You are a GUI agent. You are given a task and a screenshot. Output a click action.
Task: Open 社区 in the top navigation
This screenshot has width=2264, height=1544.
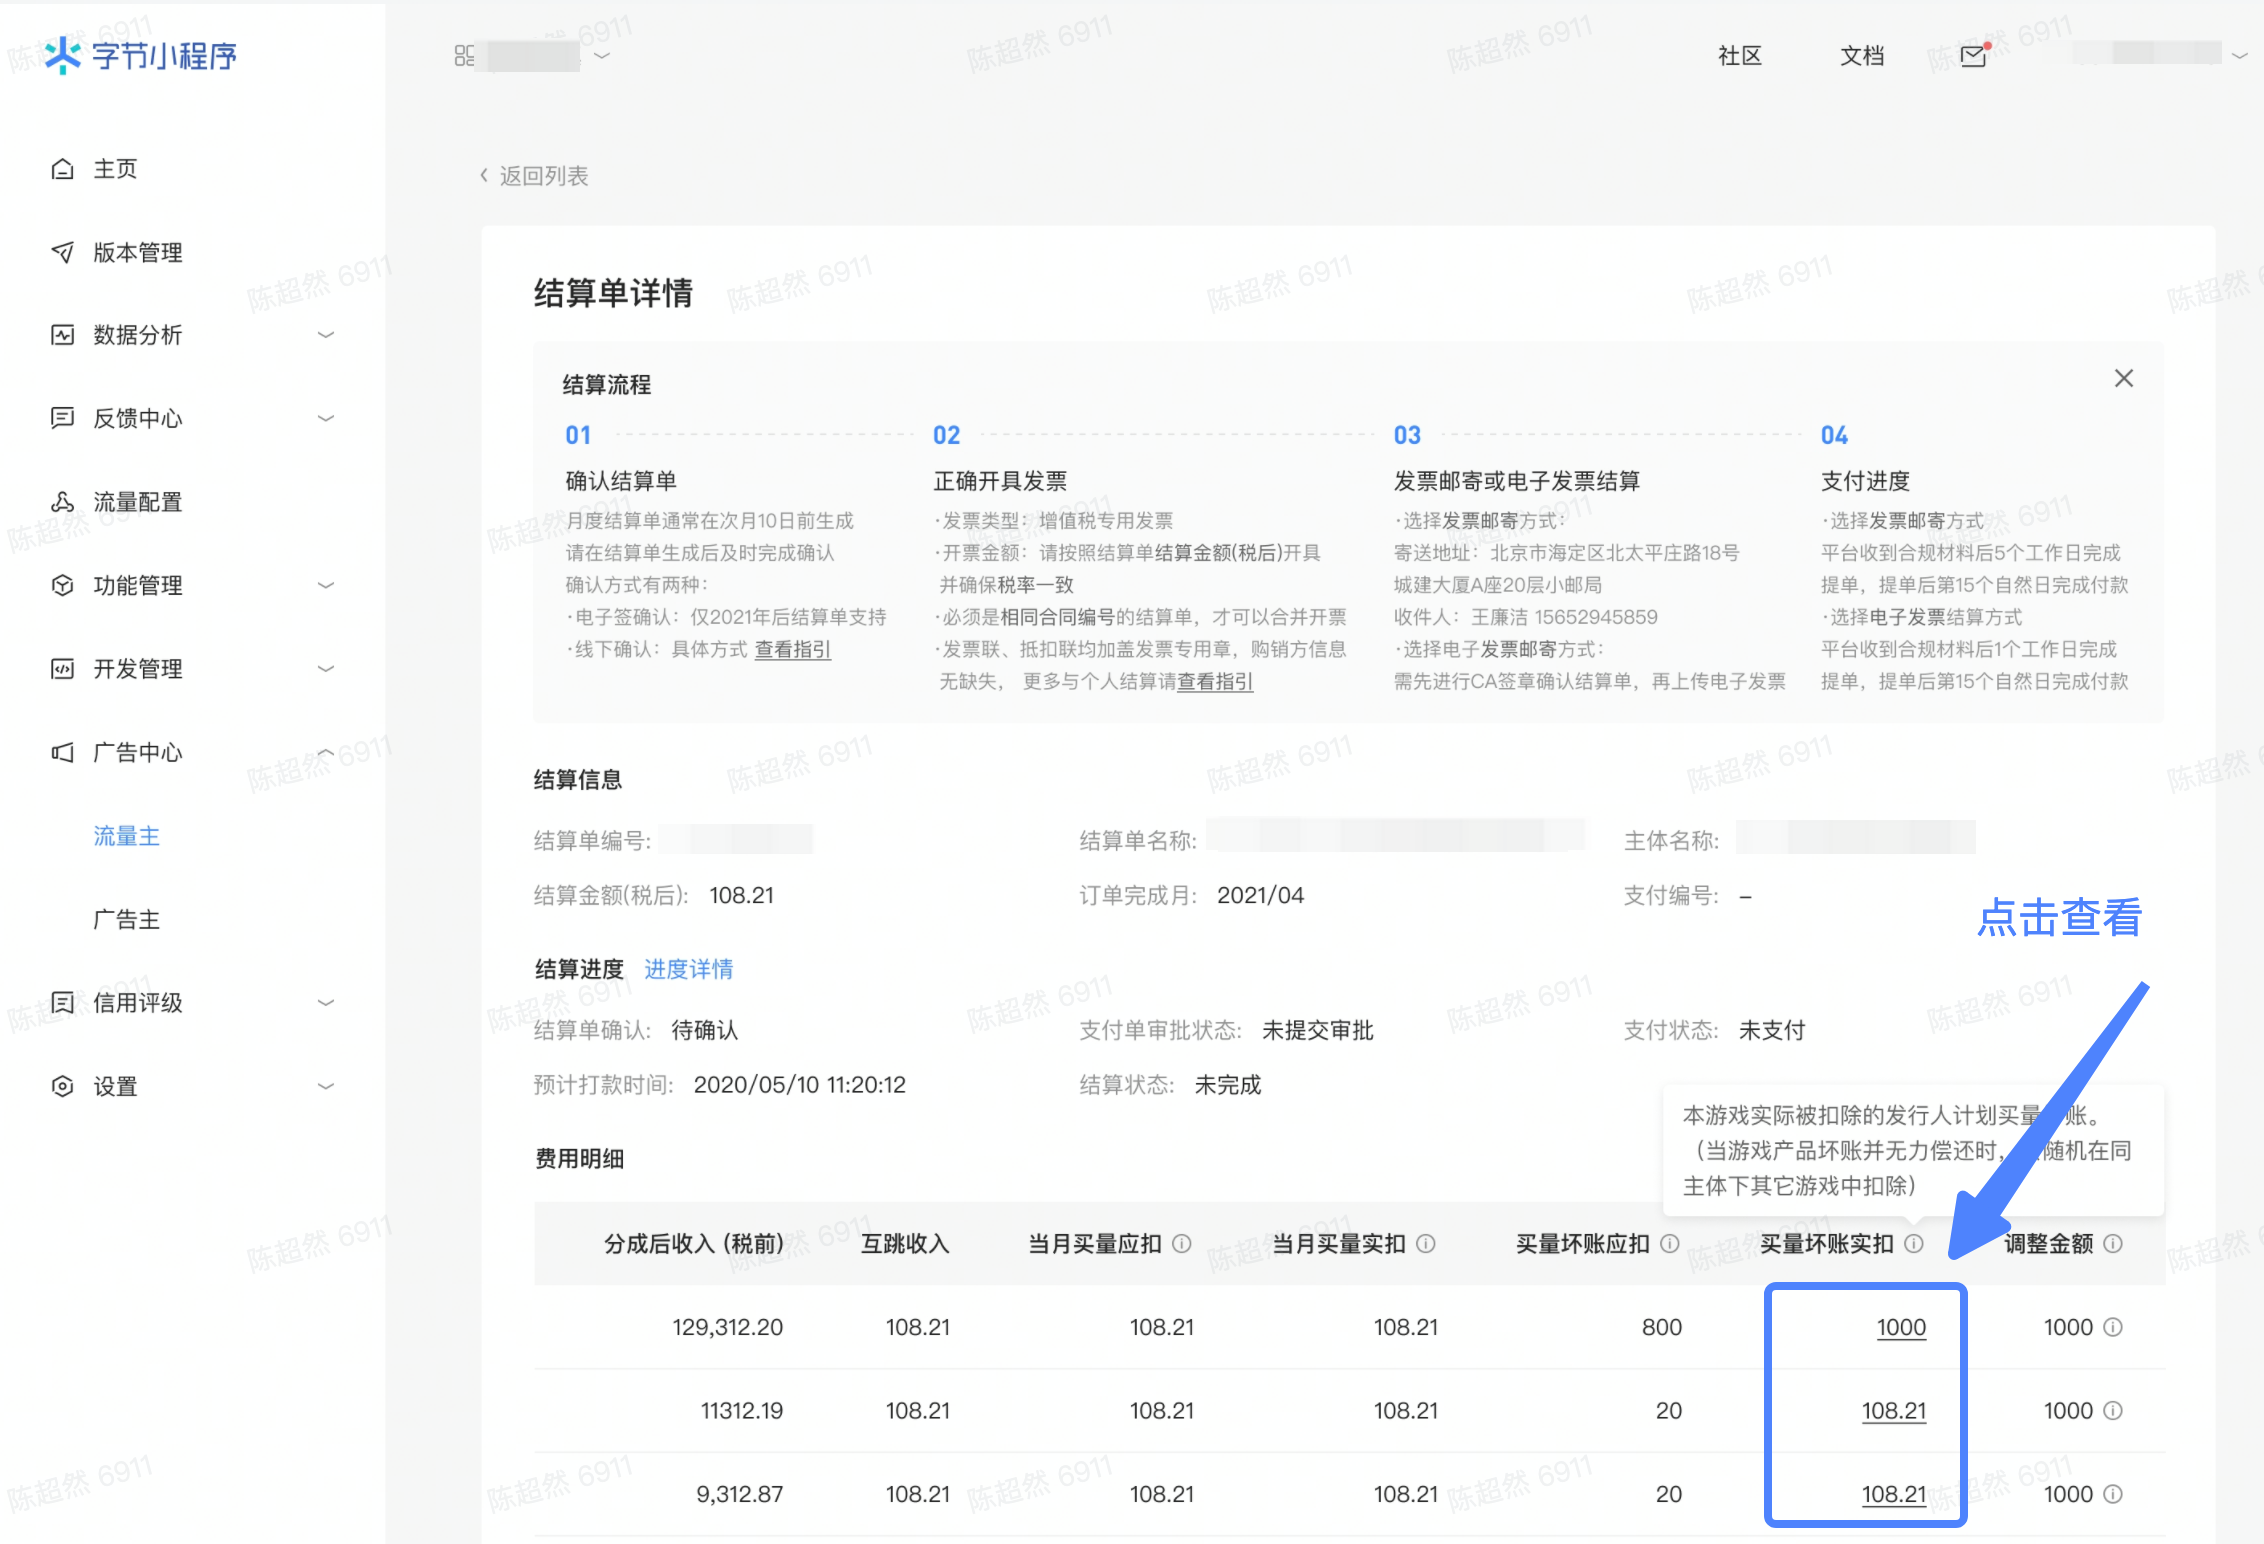(x=1740, y=56)
